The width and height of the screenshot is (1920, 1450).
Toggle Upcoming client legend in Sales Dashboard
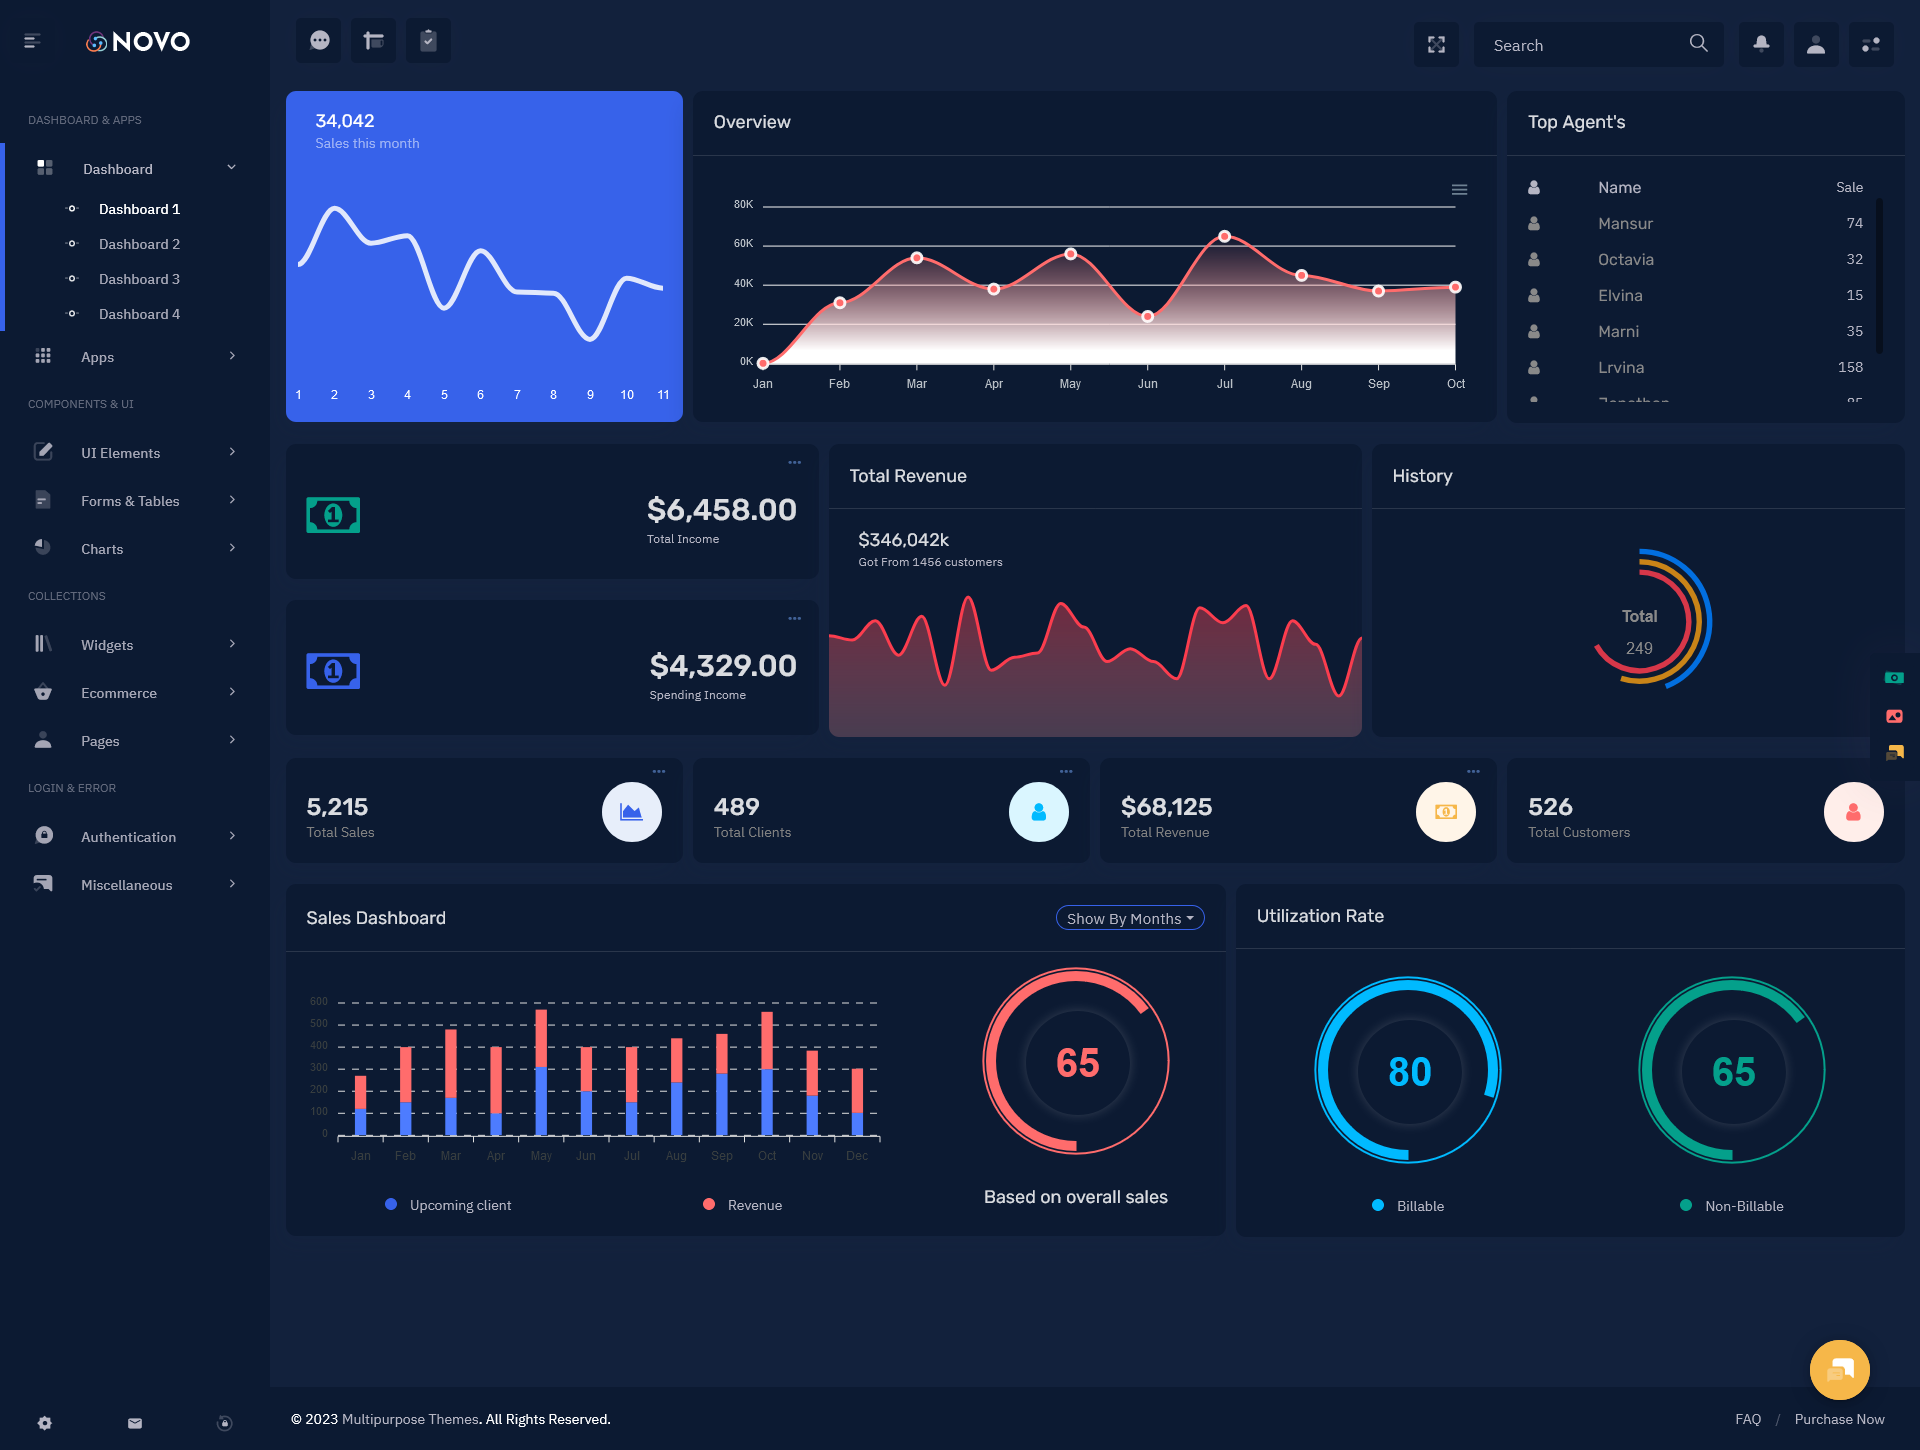(448, 1205)
